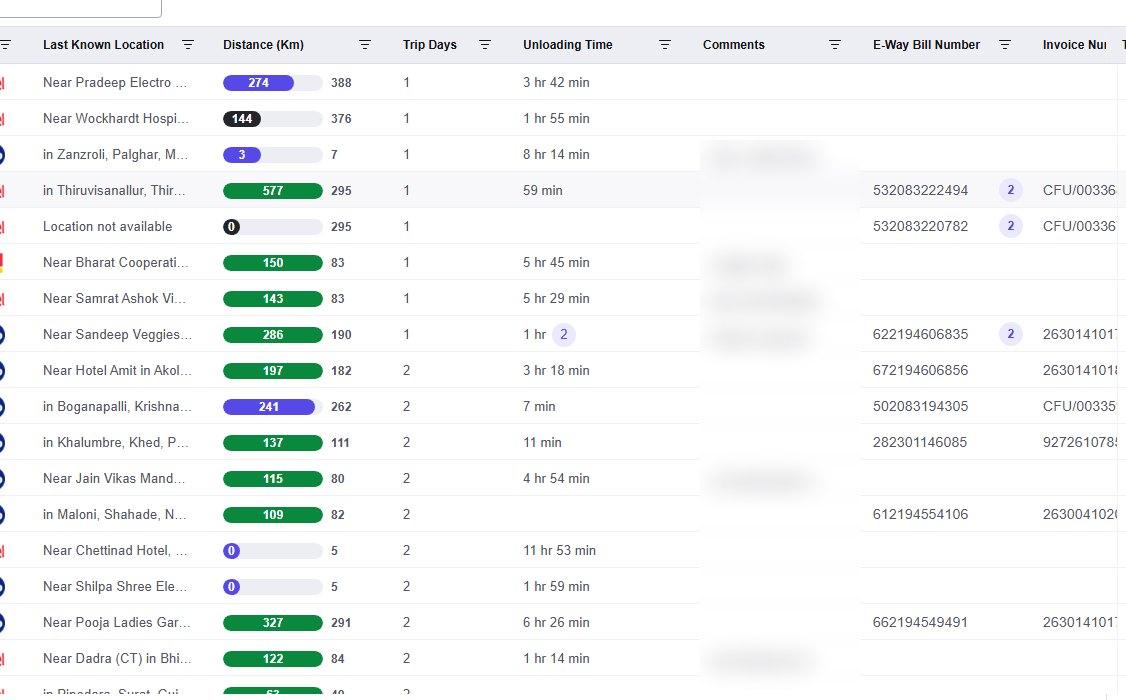Click E-Way bill number 282301146085

[920, 442]
